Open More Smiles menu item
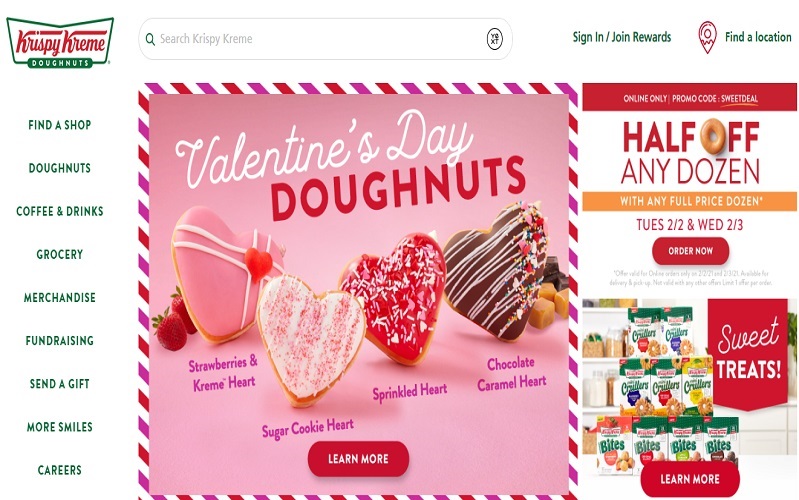Viewport: 799px width, 500px height. (x=60, y=427)
